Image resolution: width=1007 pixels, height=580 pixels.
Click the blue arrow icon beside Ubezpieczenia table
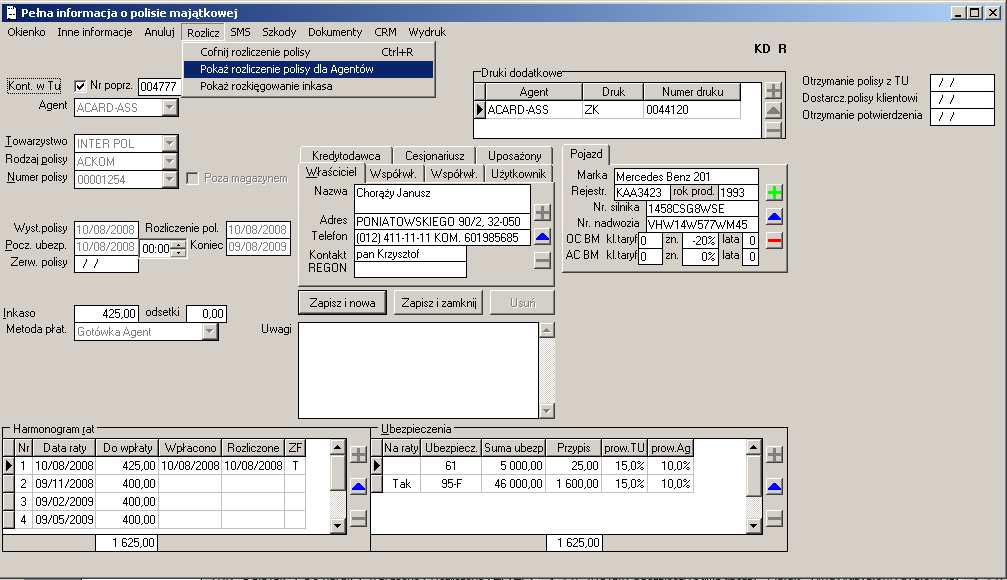(x=775, y=487)
